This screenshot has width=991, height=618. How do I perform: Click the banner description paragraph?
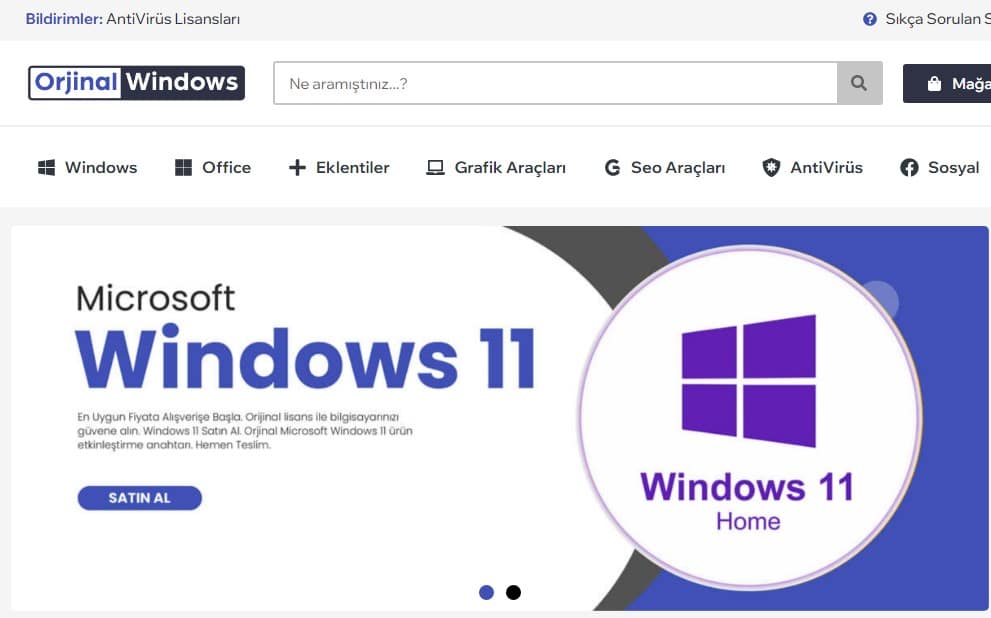pos(245,431)
